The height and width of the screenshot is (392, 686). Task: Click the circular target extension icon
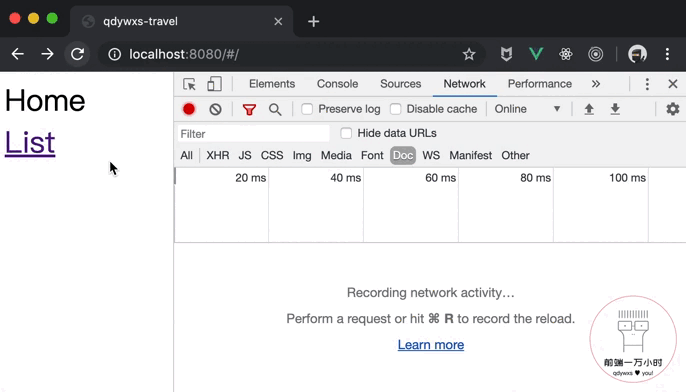[595, 54]
